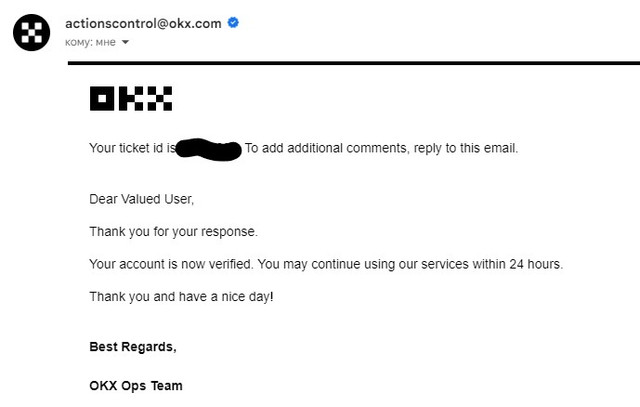The image size is (640, 407).
Task: Open the OKX sender avatar
Action: coord(31,33)
